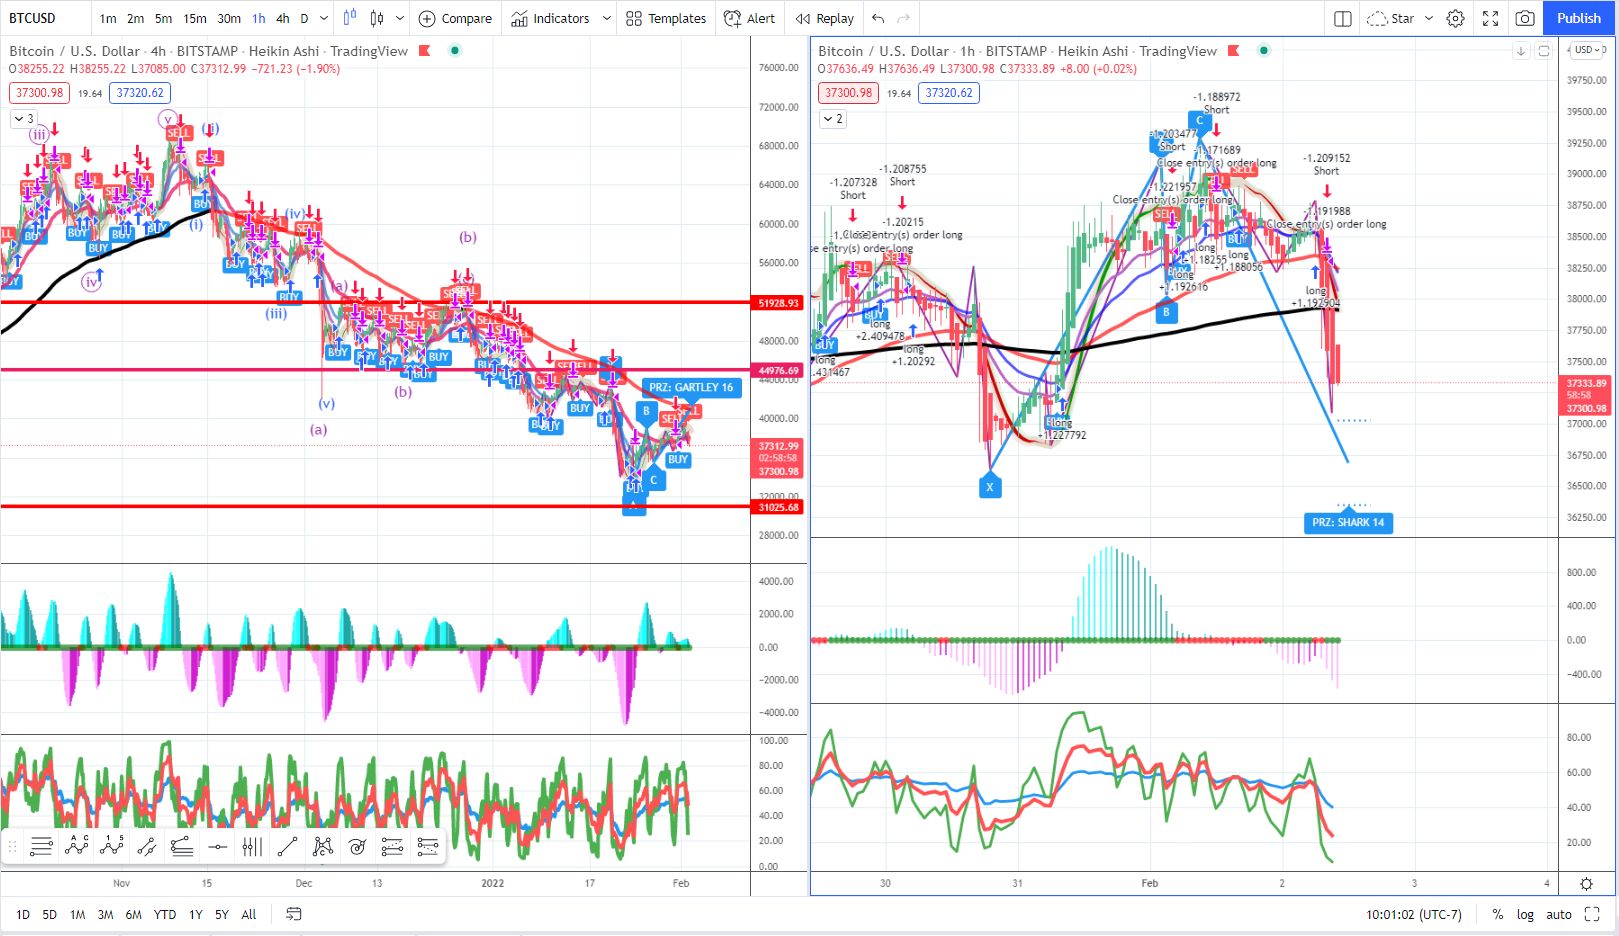The height and width of the screenshot is (936, 1619).
Task: Redo the last chart action
Action: [x=904, y=18]
